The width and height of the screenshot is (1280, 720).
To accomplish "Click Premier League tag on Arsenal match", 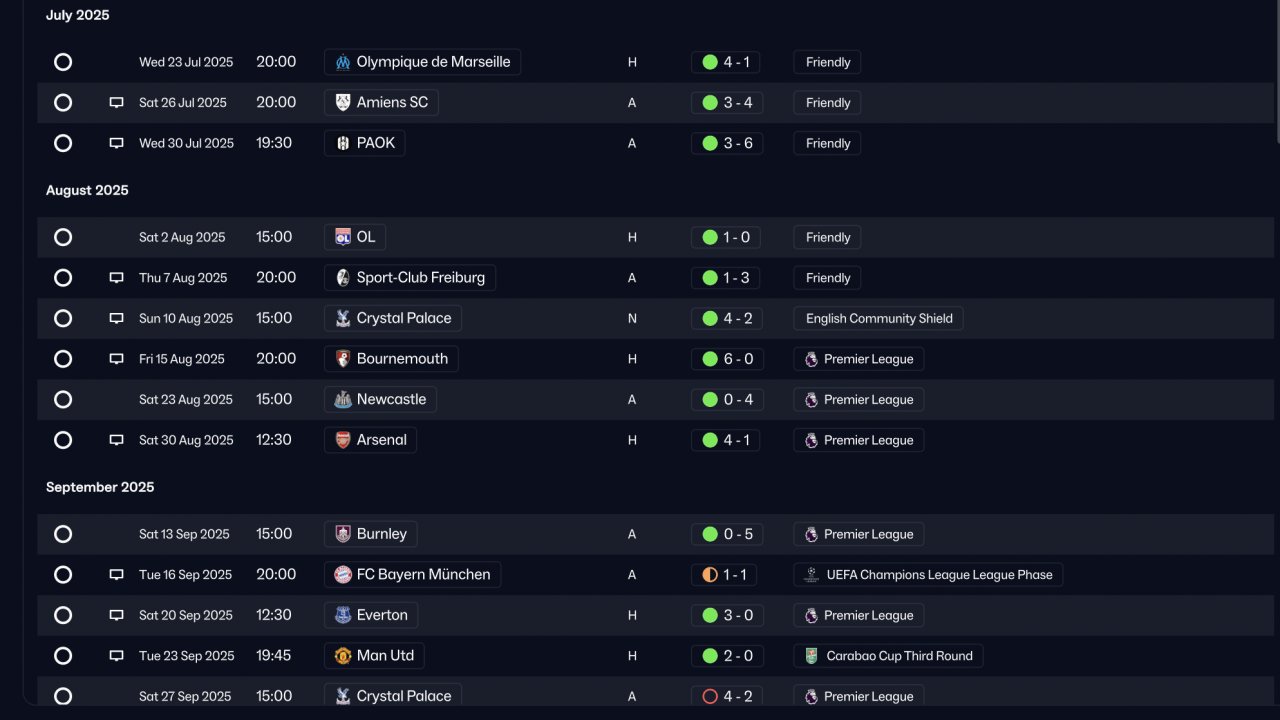I will click(x=858, y=440).
